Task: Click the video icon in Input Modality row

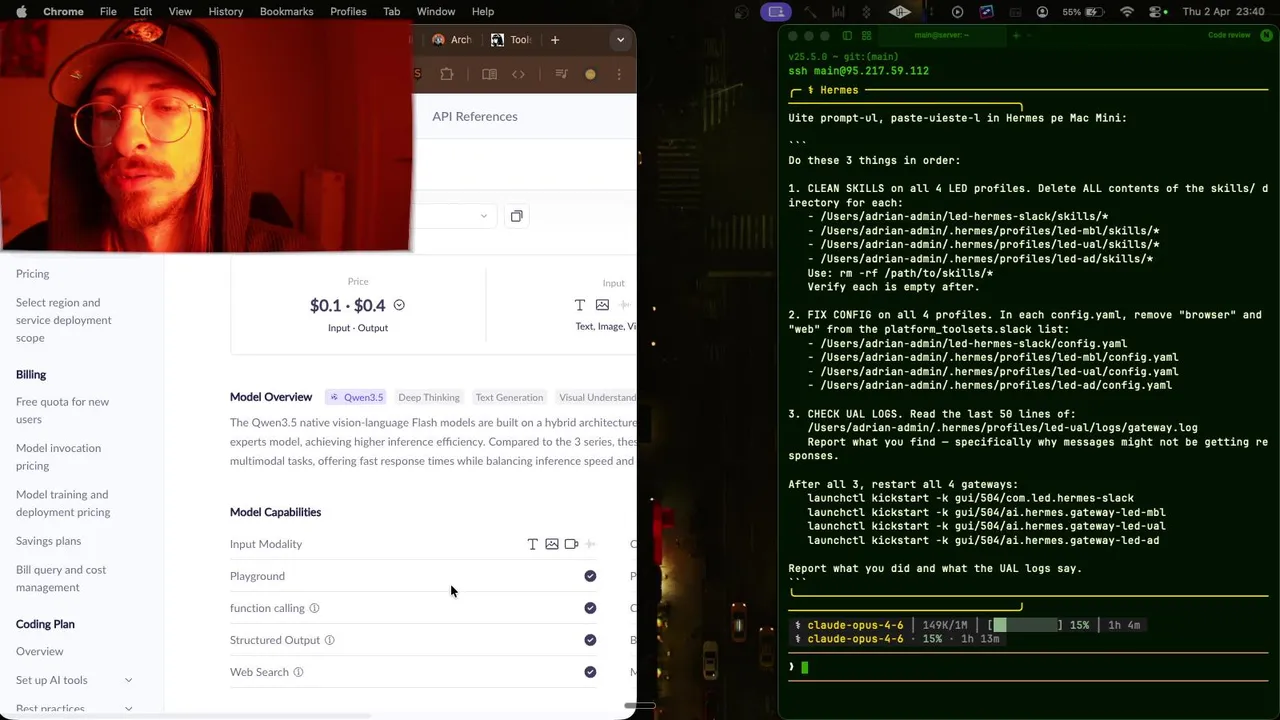Action: pyautogui.click(x=571, y=544)
